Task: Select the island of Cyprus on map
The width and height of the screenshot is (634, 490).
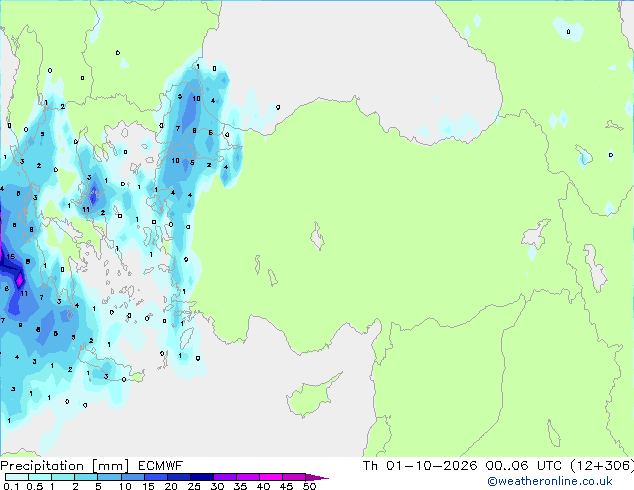Action: tap(311, 395)
